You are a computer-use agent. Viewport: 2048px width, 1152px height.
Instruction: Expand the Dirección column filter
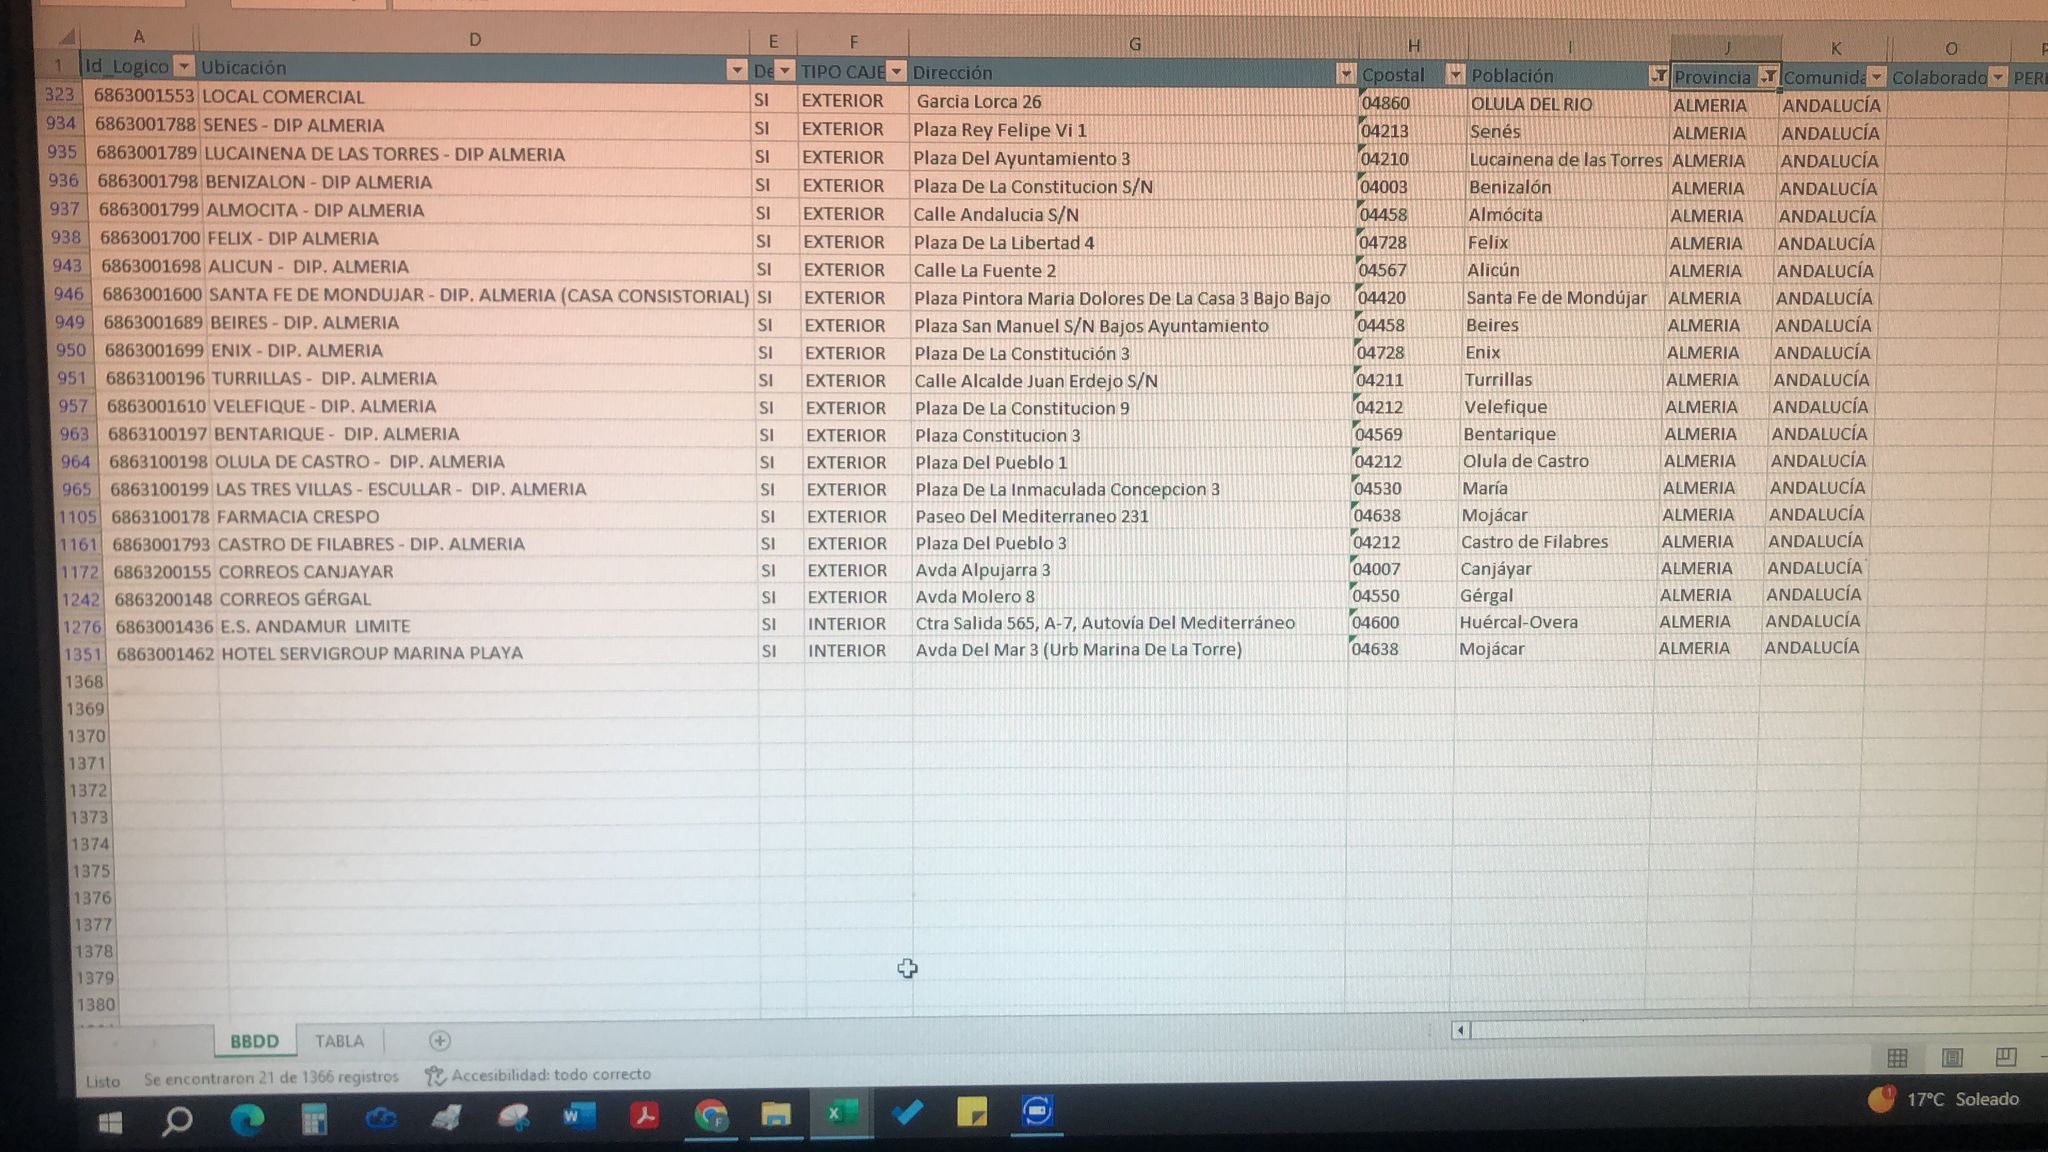[x=1345, y=73]
